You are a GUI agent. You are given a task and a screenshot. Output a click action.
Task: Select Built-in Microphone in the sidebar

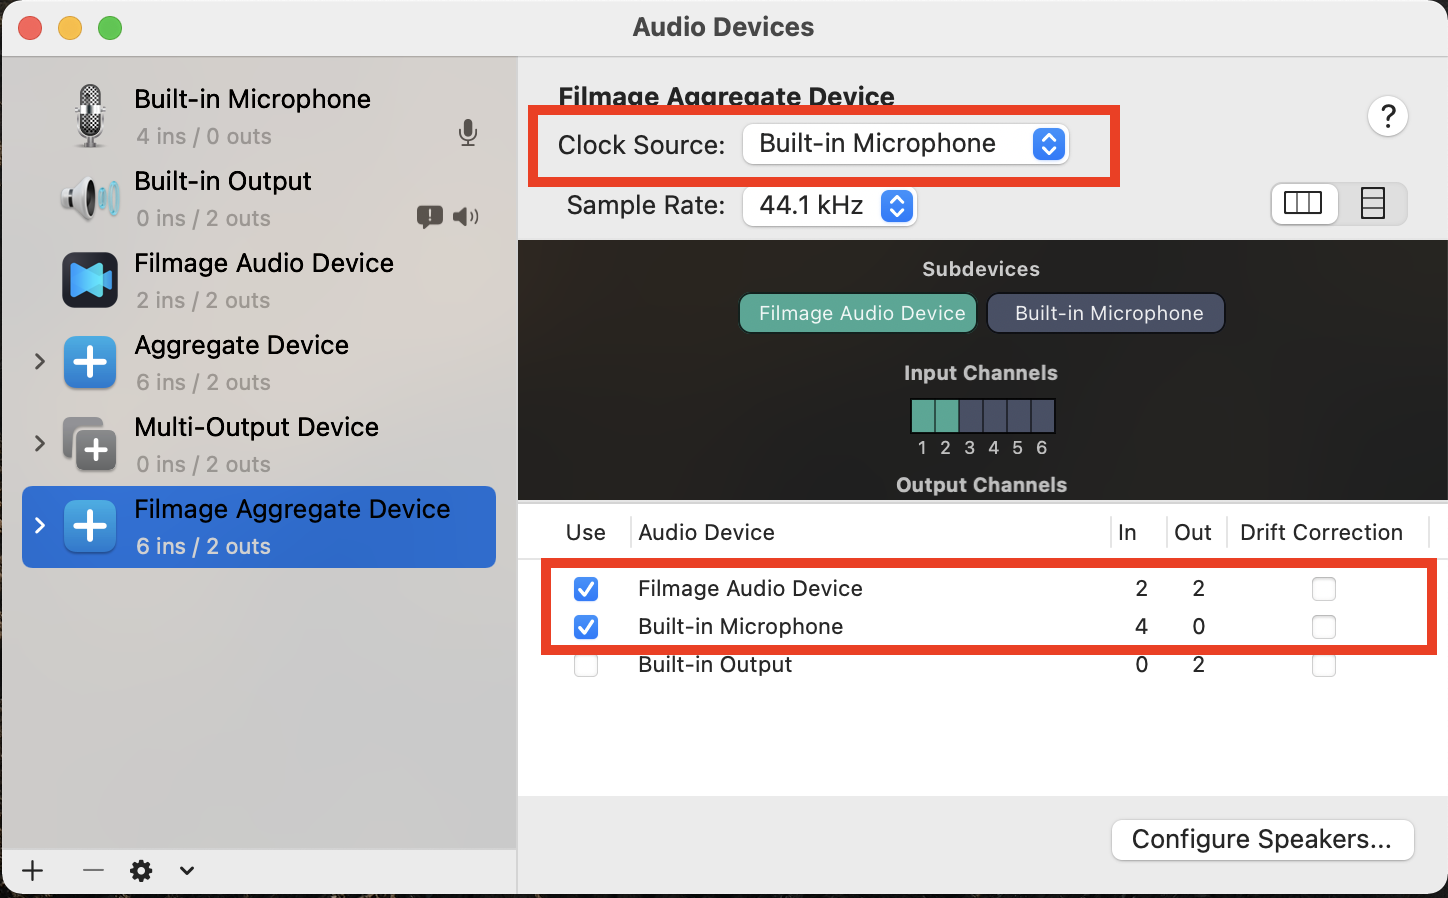point(259,116)
